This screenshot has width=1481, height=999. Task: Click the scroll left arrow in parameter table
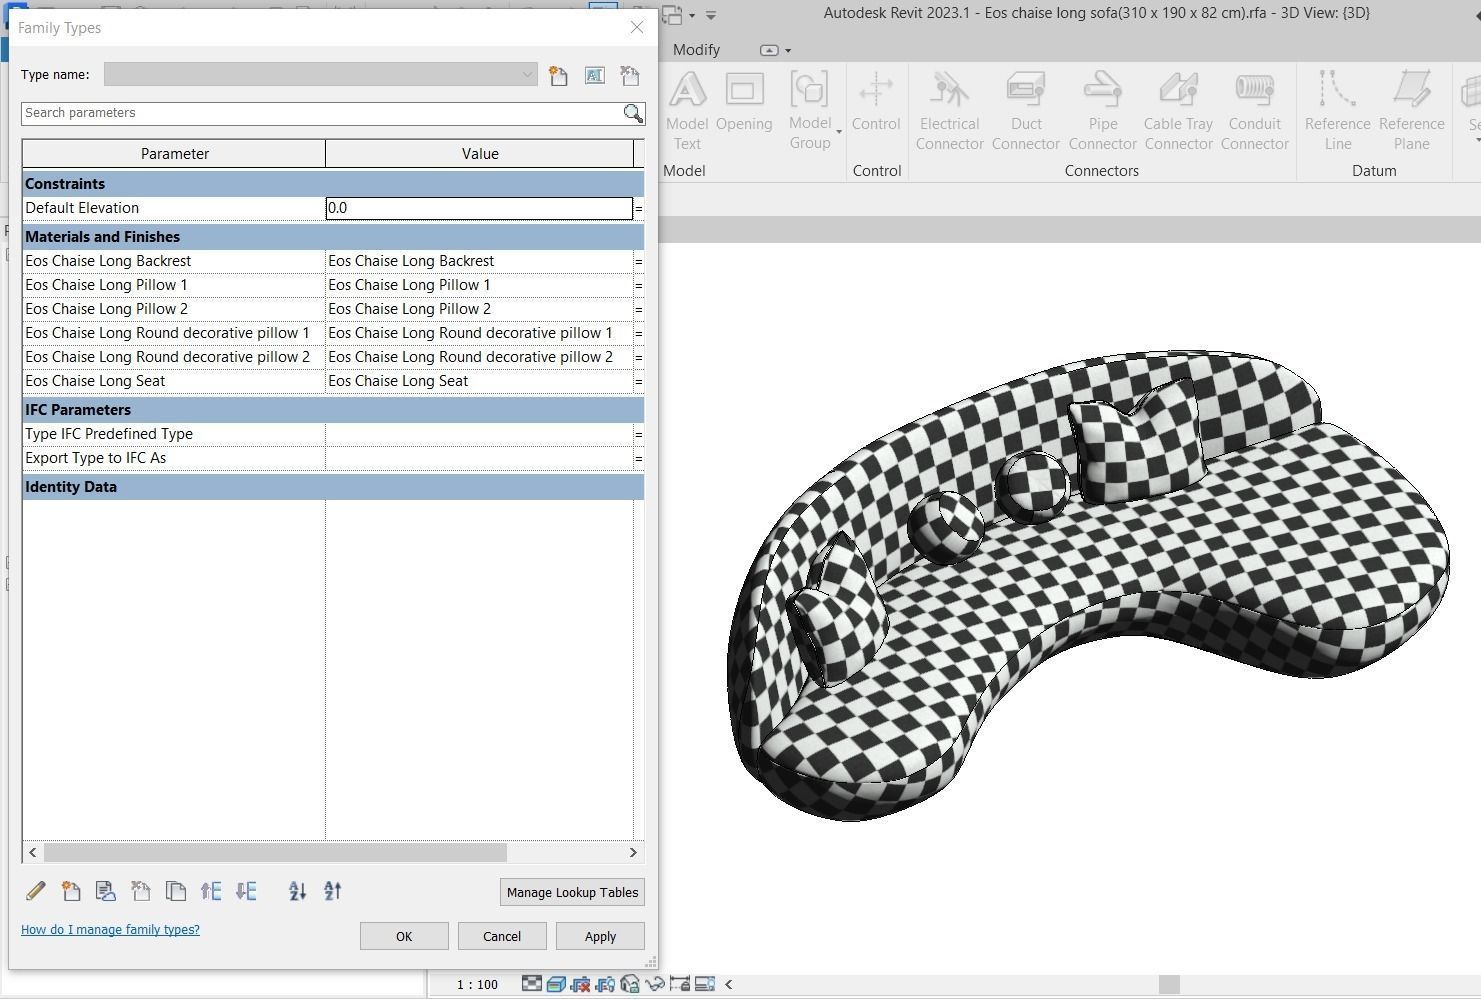click(x=33, y=853)
